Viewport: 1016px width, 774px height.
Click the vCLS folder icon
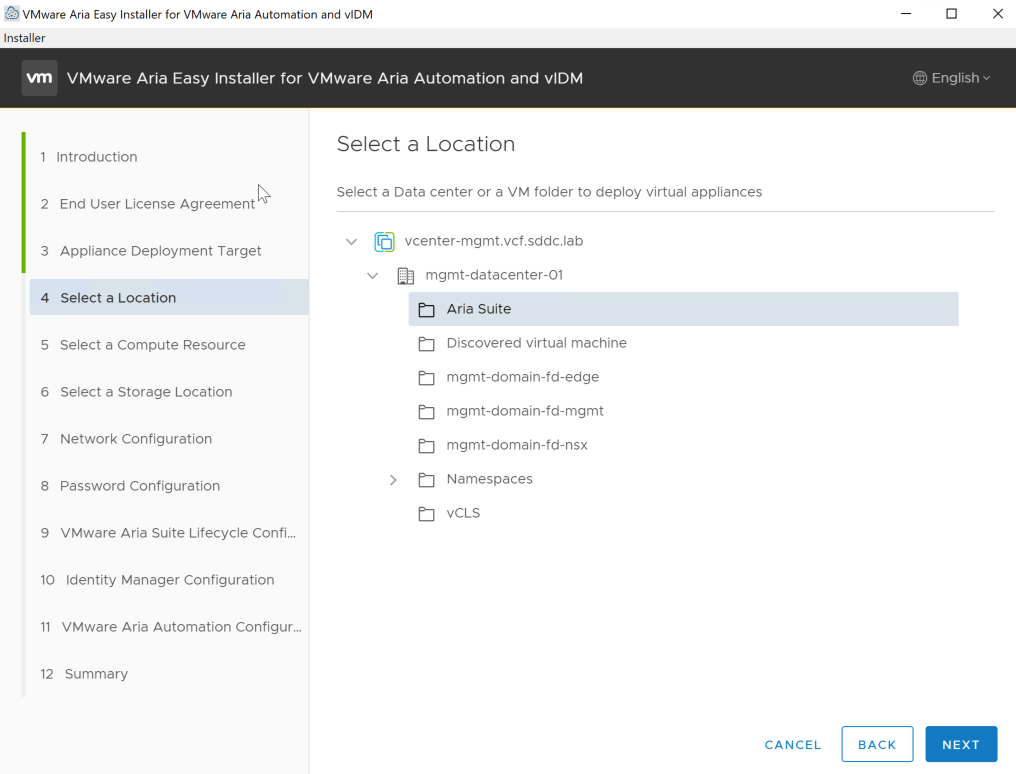pyautogui.click(x=427, y=514)
